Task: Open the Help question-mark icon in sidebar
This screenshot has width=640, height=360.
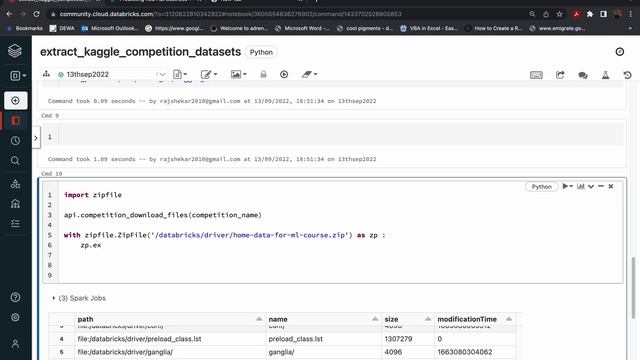Action: 16,297
